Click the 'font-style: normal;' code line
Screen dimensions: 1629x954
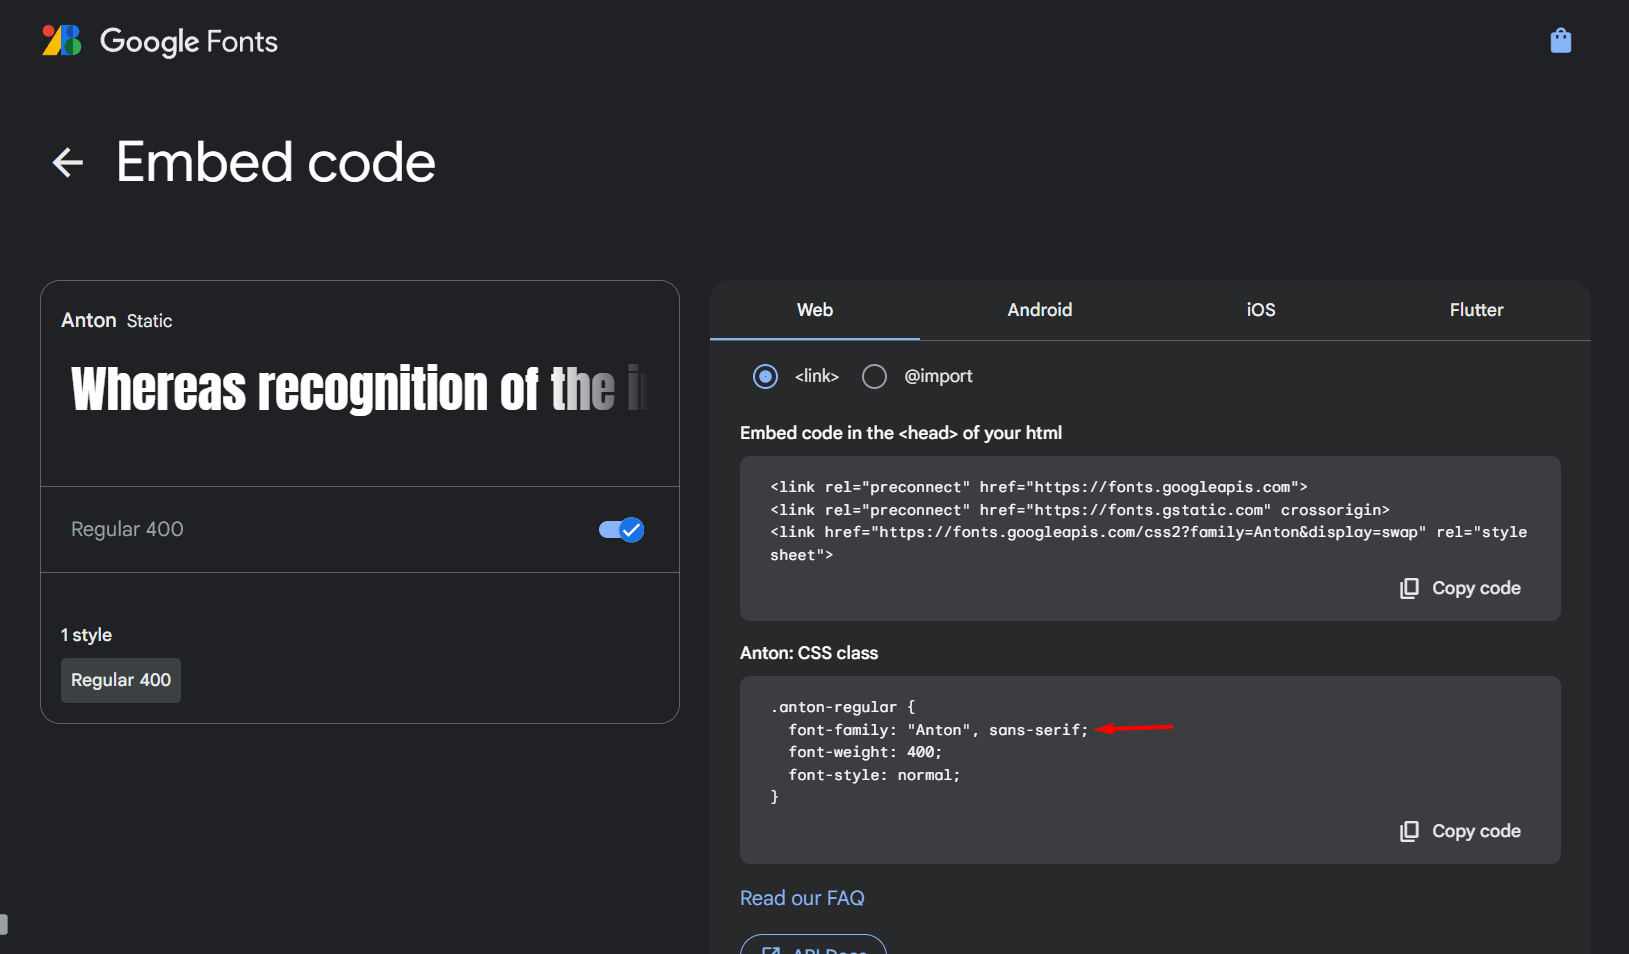874,775
